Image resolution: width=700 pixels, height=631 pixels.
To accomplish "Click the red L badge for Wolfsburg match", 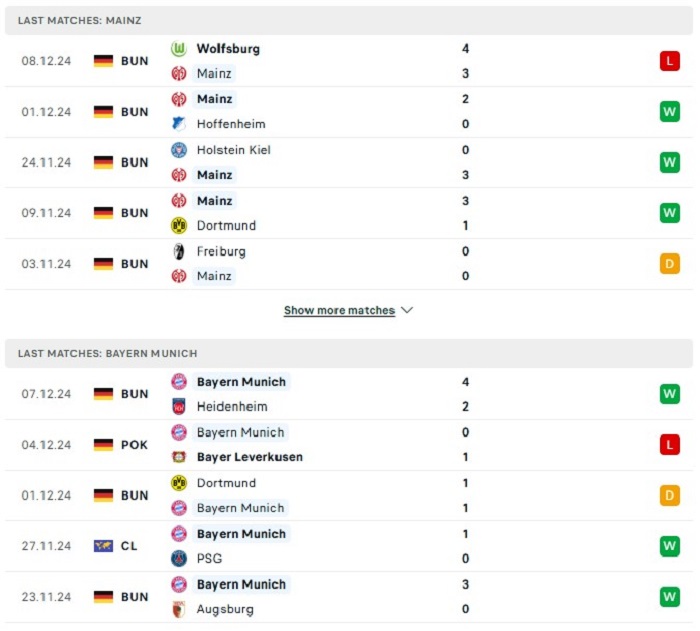I will [669, 61].
